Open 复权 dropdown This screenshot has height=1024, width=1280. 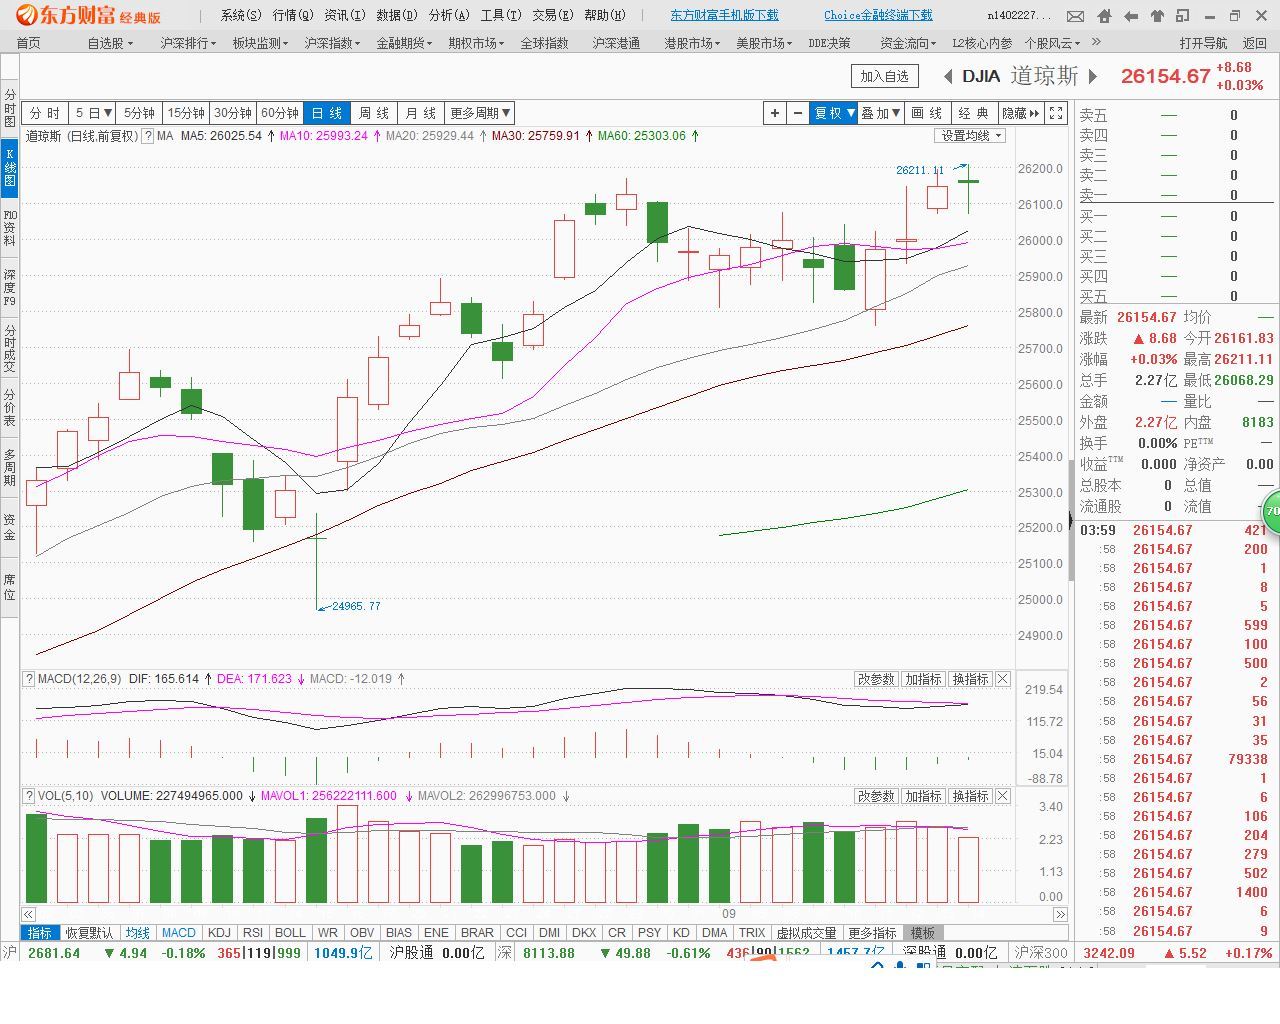click(x=834, y=113)
